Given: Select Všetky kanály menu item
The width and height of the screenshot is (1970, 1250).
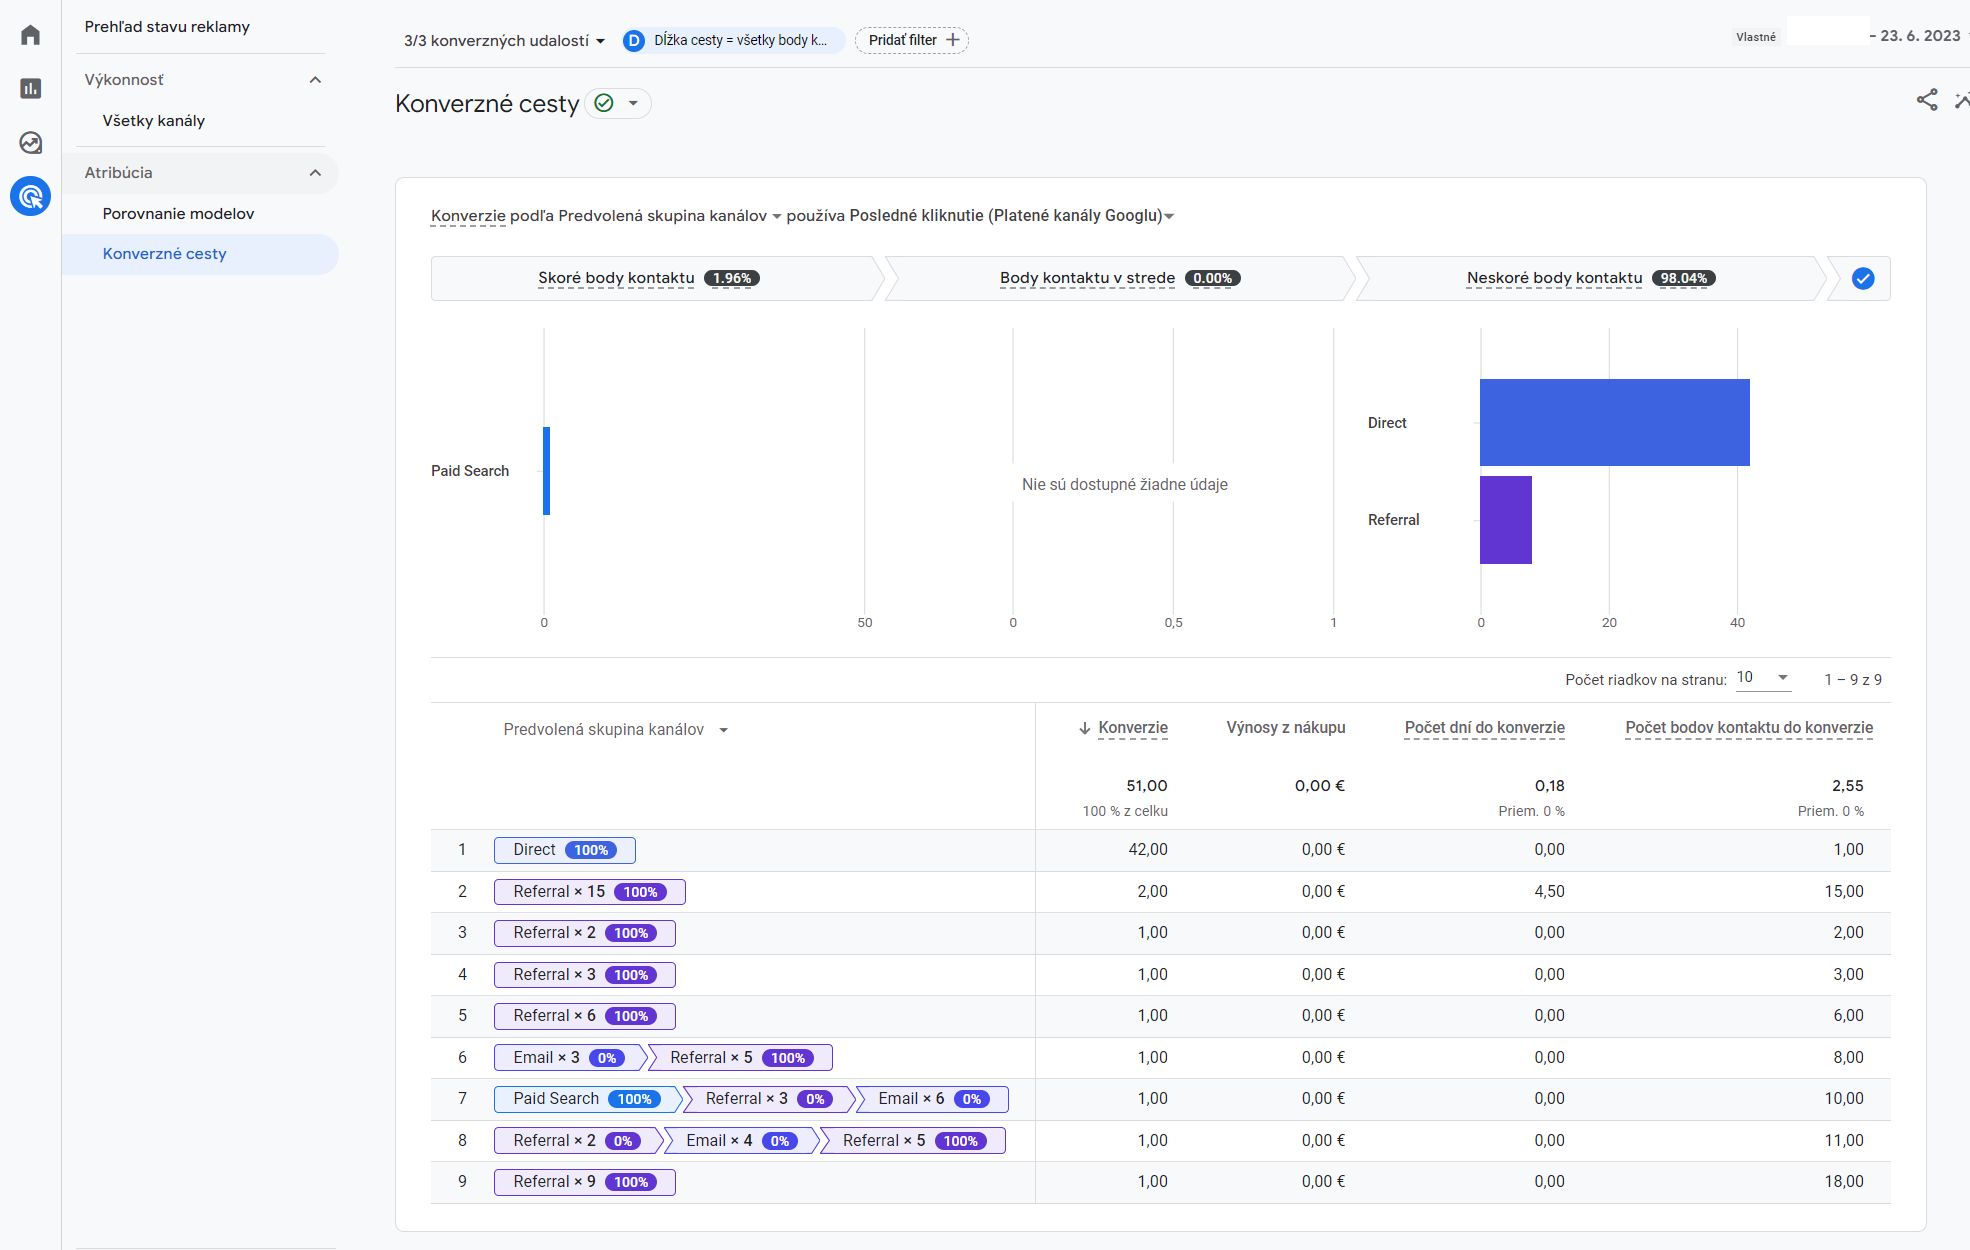Looking at the screenshot, I should pyautogui.click(x=153, y=120).
